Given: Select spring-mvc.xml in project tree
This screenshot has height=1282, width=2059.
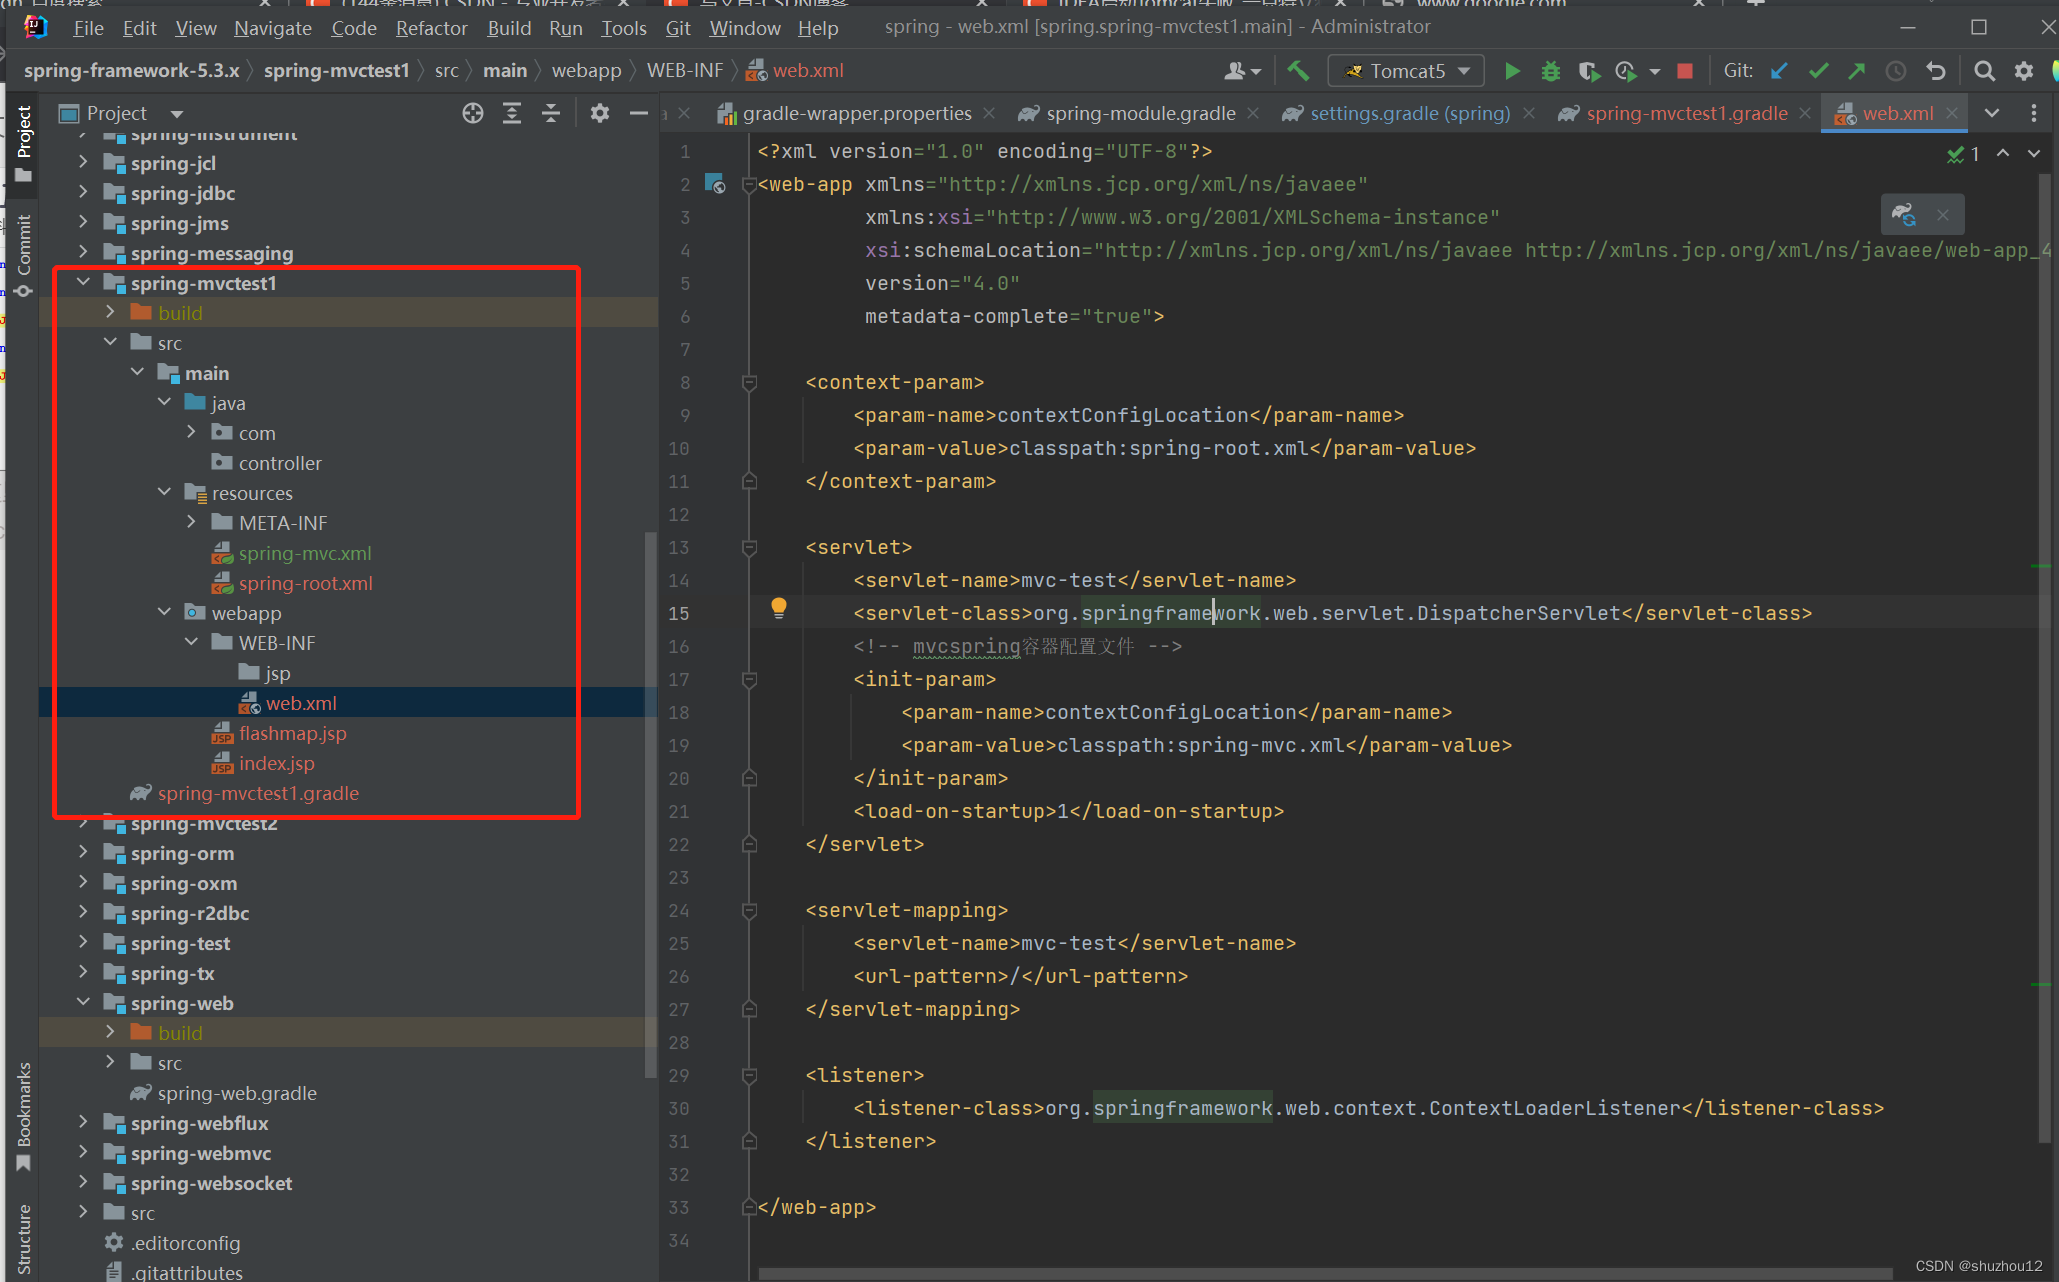Looking at the screenshot, I should (x=304, y=553).
